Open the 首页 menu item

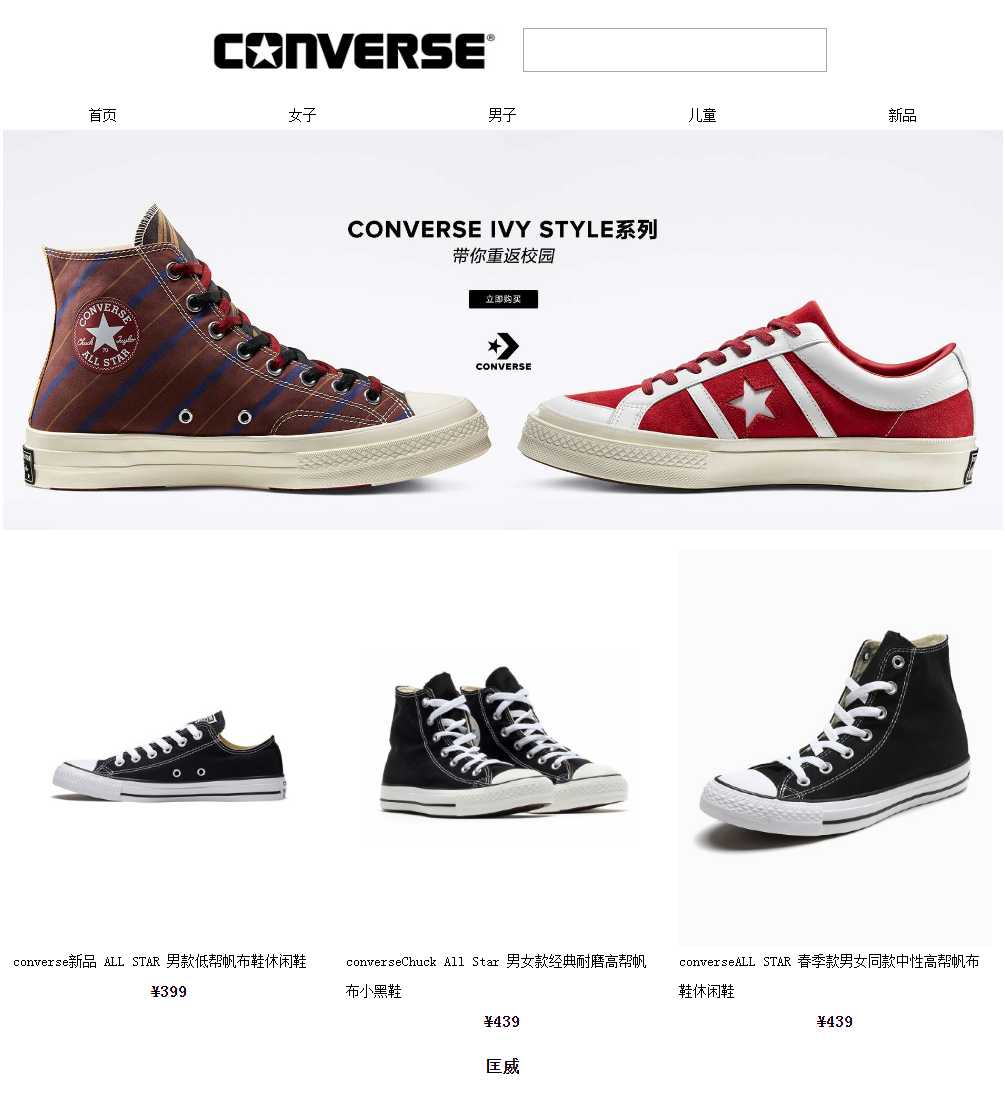coord(103,115)
